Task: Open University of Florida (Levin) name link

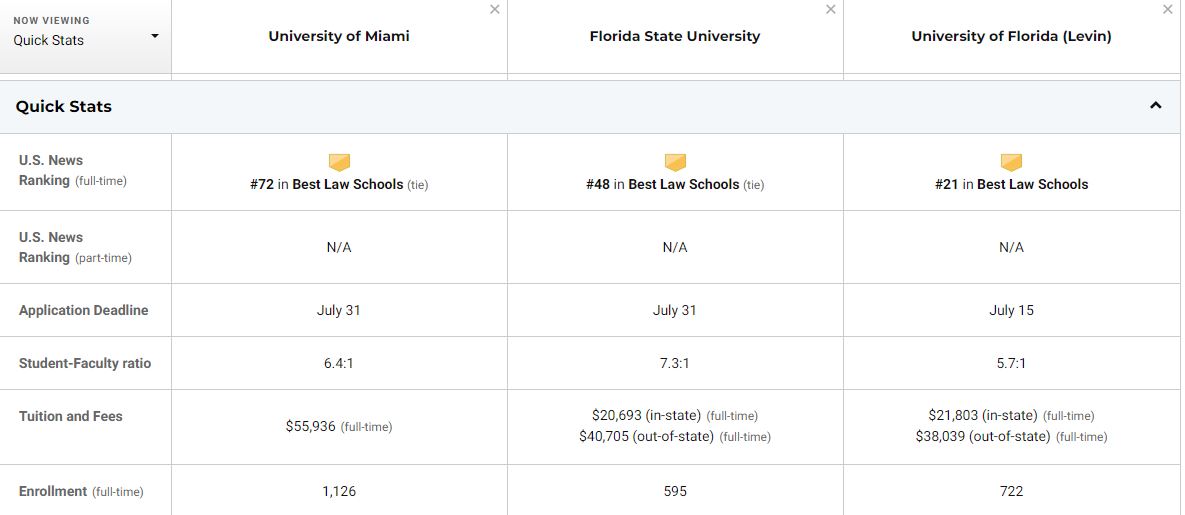Action: click(1011, 36)
